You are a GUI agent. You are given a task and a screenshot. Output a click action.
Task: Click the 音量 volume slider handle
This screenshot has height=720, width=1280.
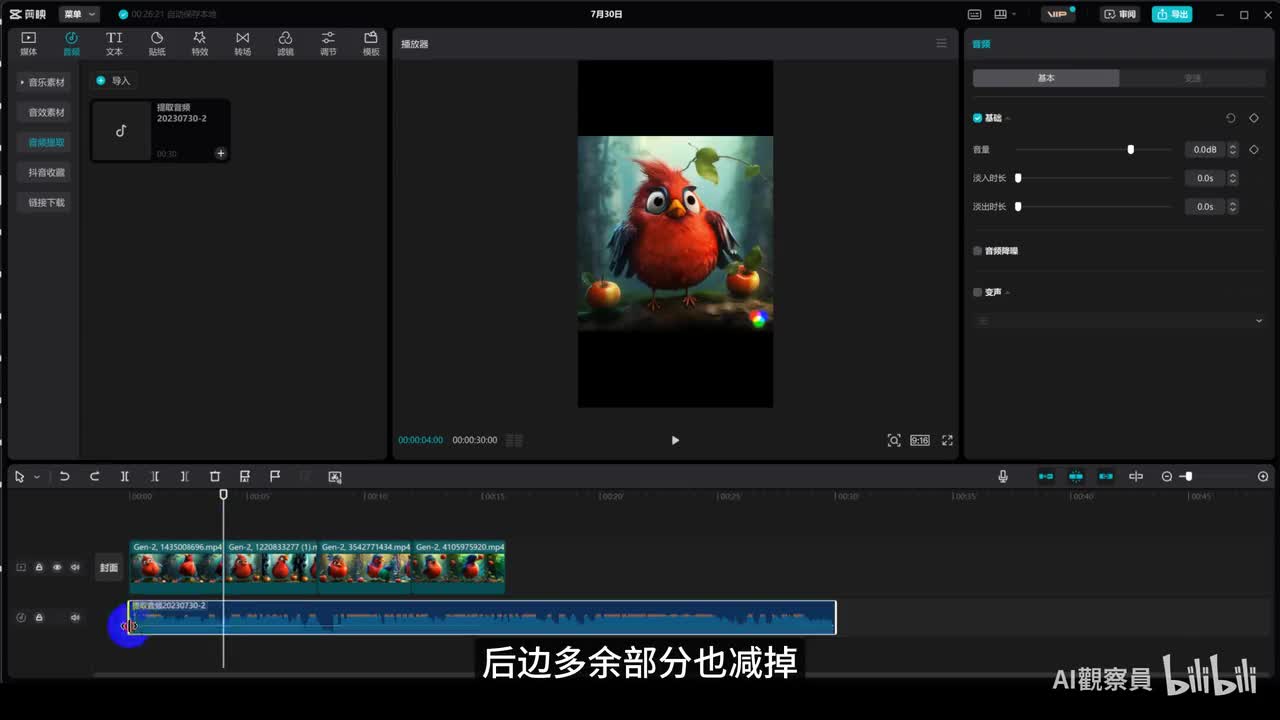[x=1131, y=149]
